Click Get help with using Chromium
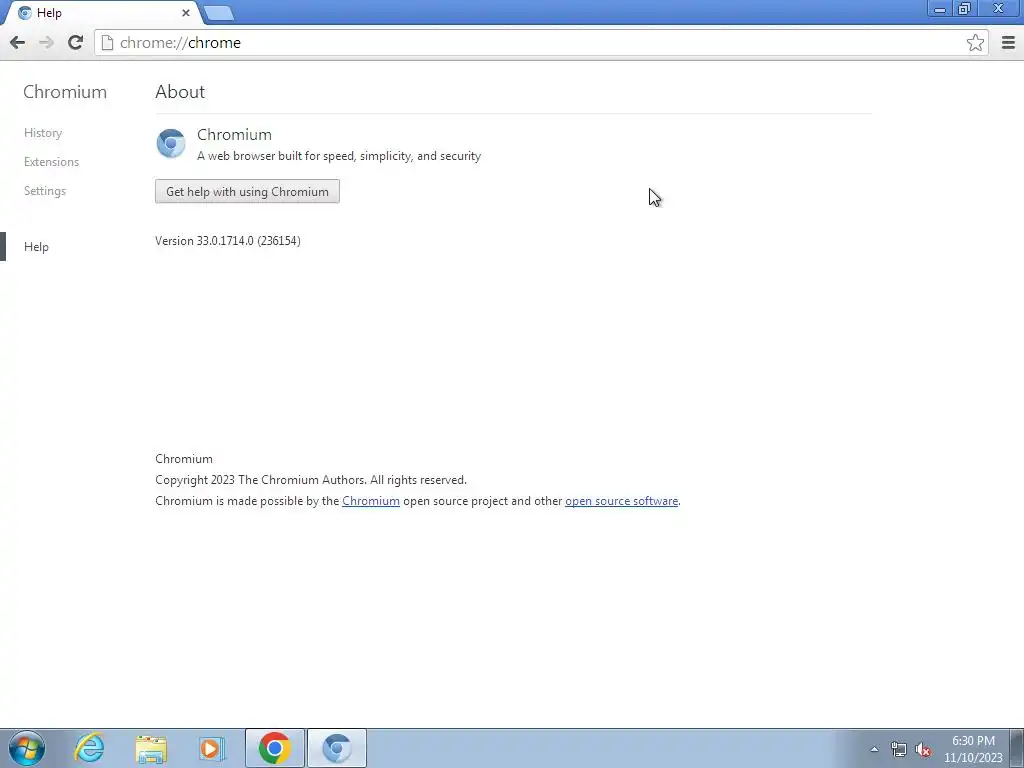This screenshot has height=768, width=1024. (x=248, y=191)
